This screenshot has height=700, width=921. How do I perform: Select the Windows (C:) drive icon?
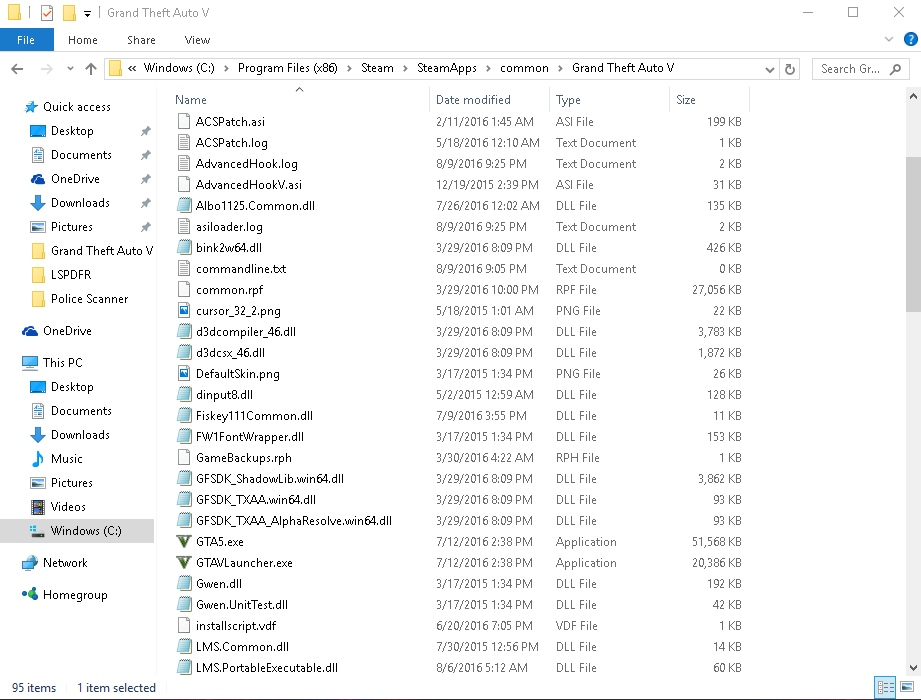[38, 531]
